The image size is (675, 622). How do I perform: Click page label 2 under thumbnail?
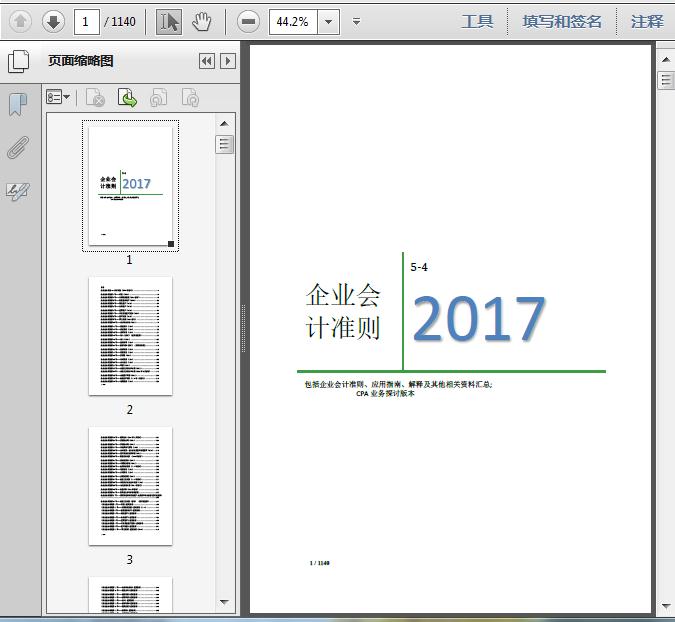click(130, 410)
